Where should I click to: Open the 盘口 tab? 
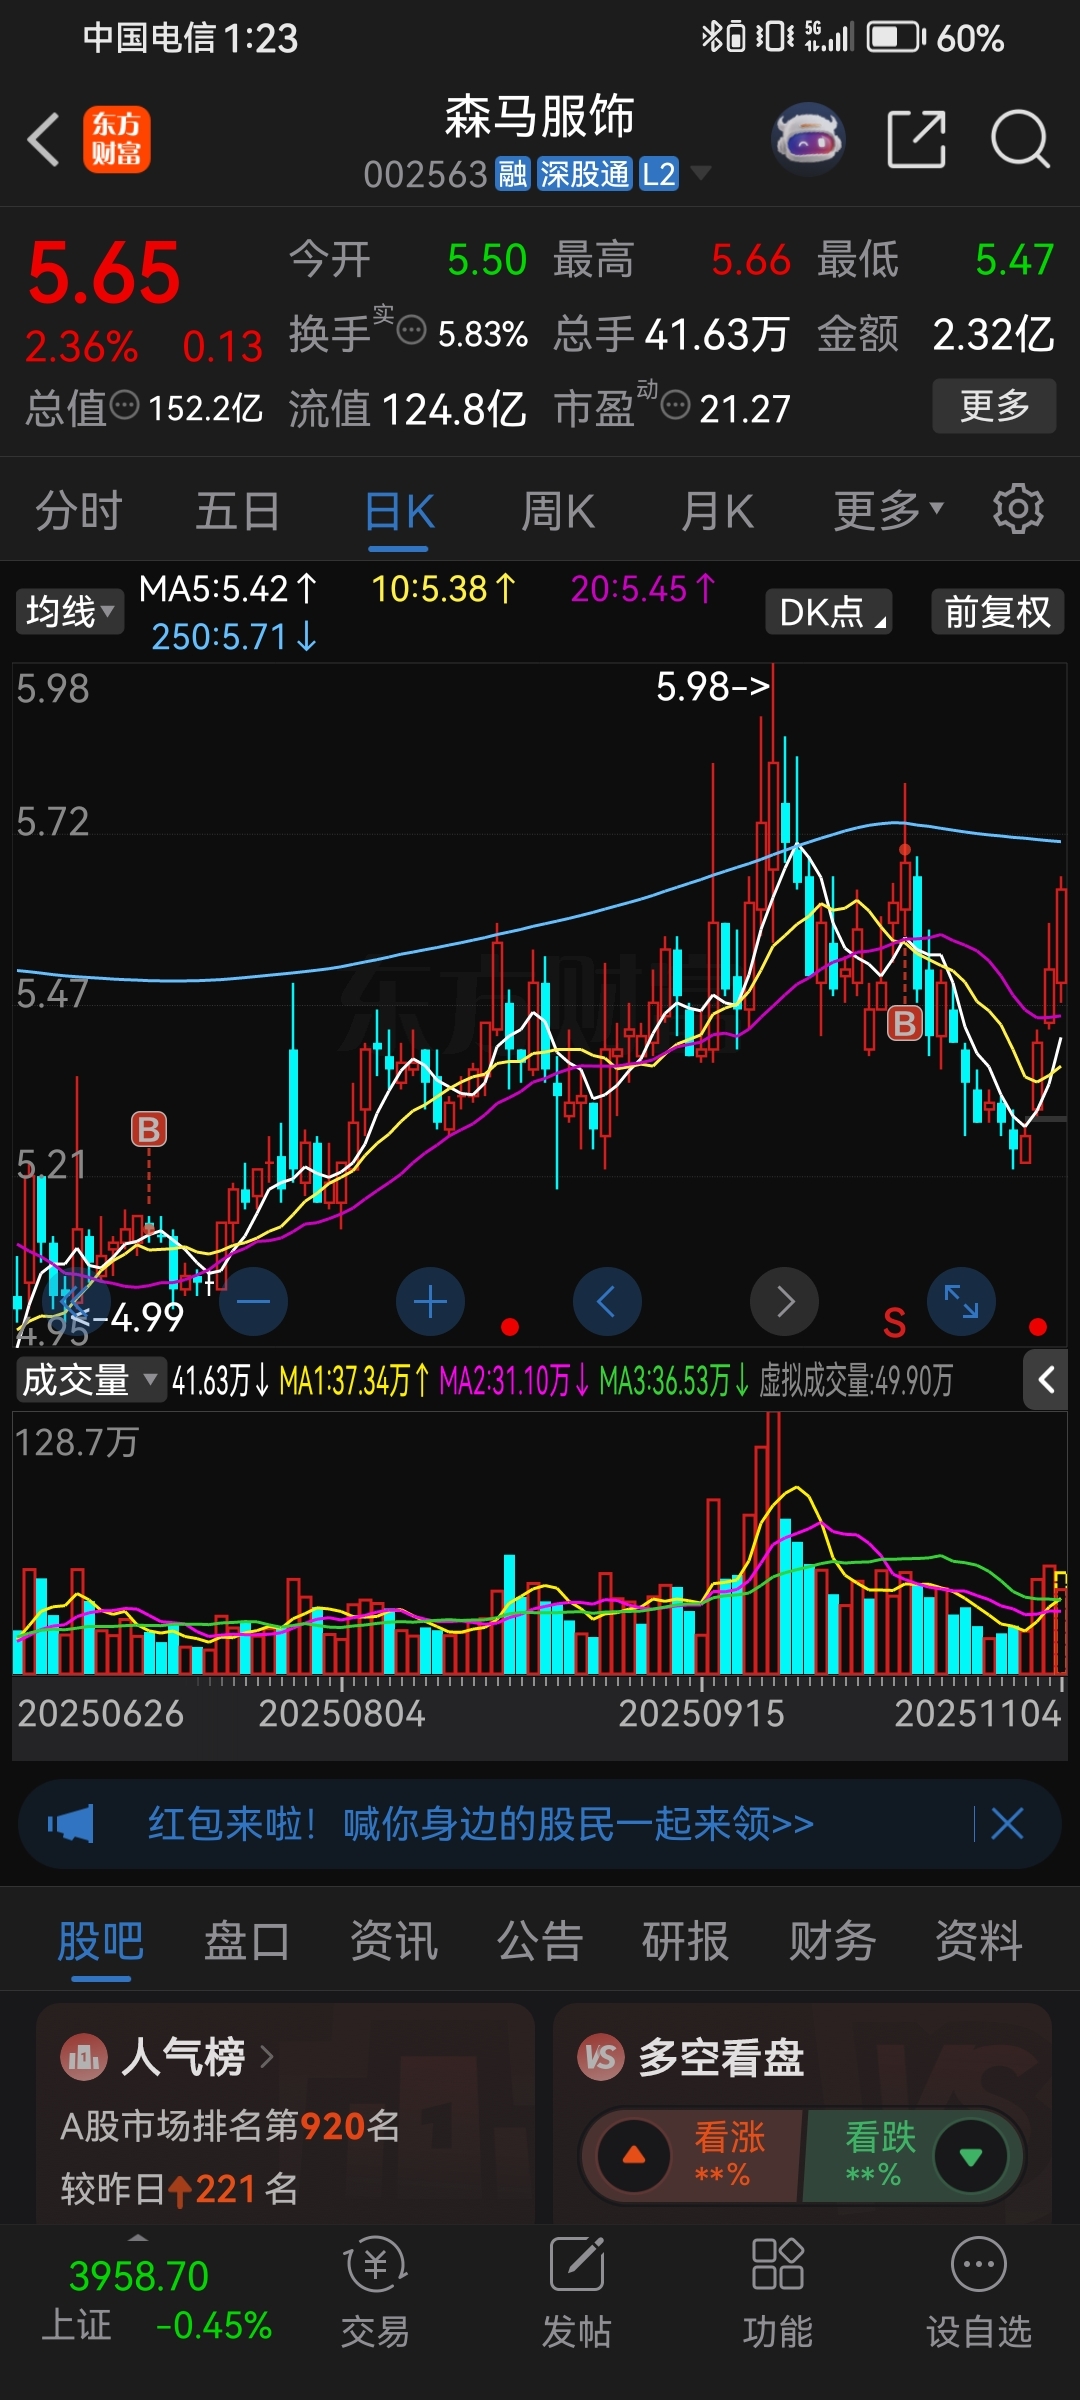[247, 1942]
